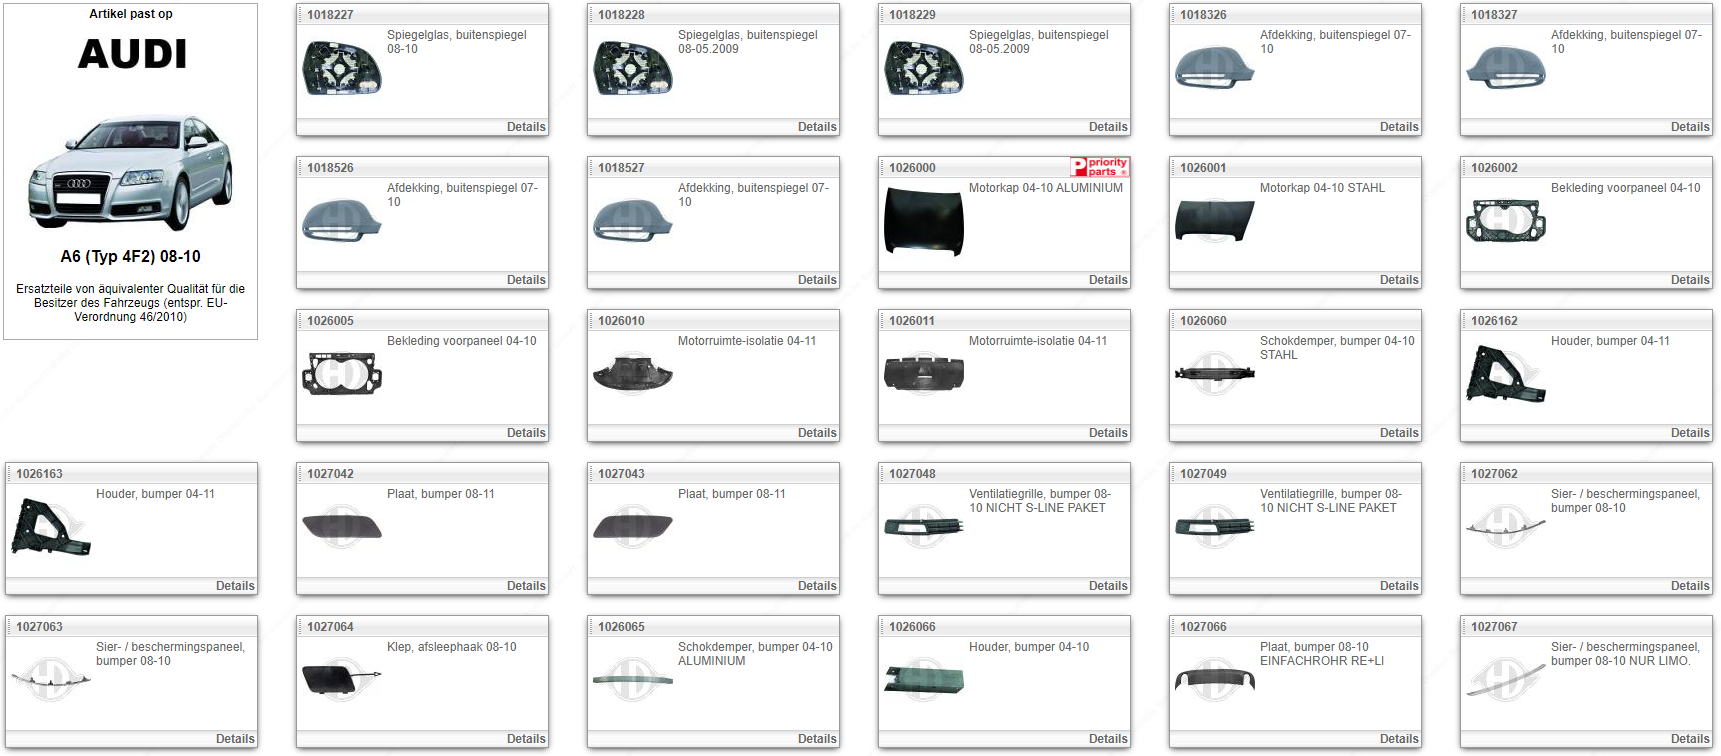Viewport: 1721px width, 756px height.
Task: Select mirror cover image of part 1018526
Action: point(342,221)
